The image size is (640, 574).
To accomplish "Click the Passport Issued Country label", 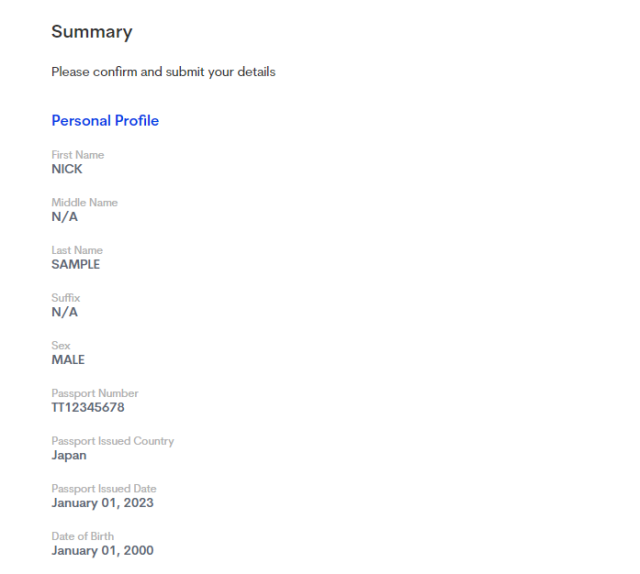I will click(112, 441).
